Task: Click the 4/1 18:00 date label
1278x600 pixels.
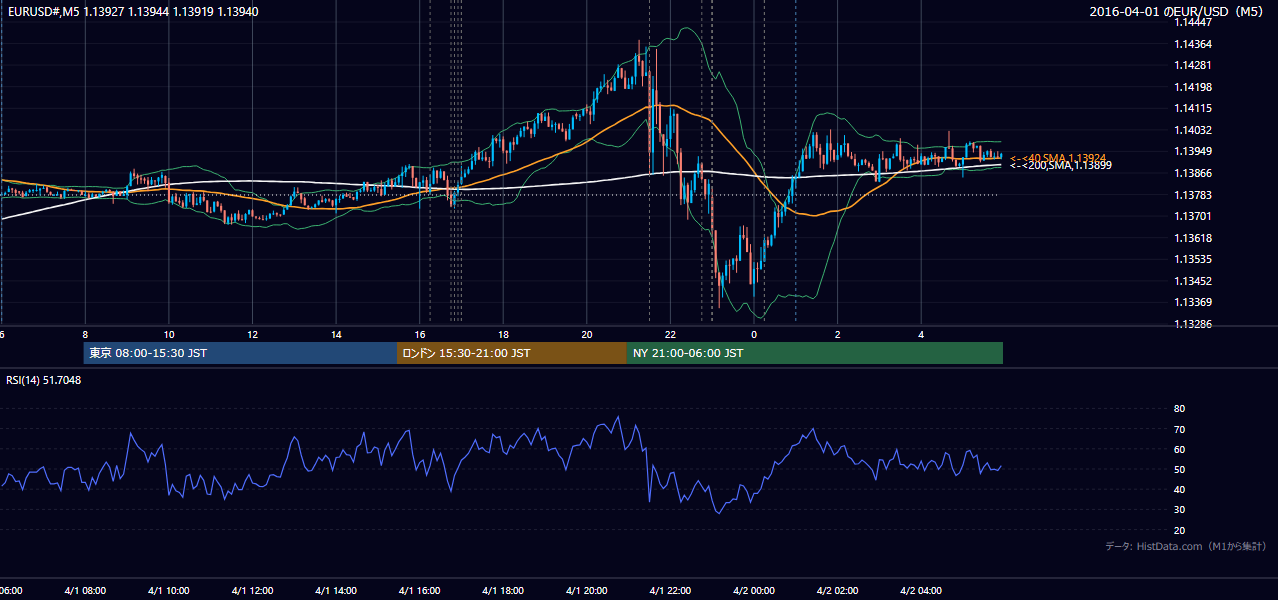Action: [502, 591]
